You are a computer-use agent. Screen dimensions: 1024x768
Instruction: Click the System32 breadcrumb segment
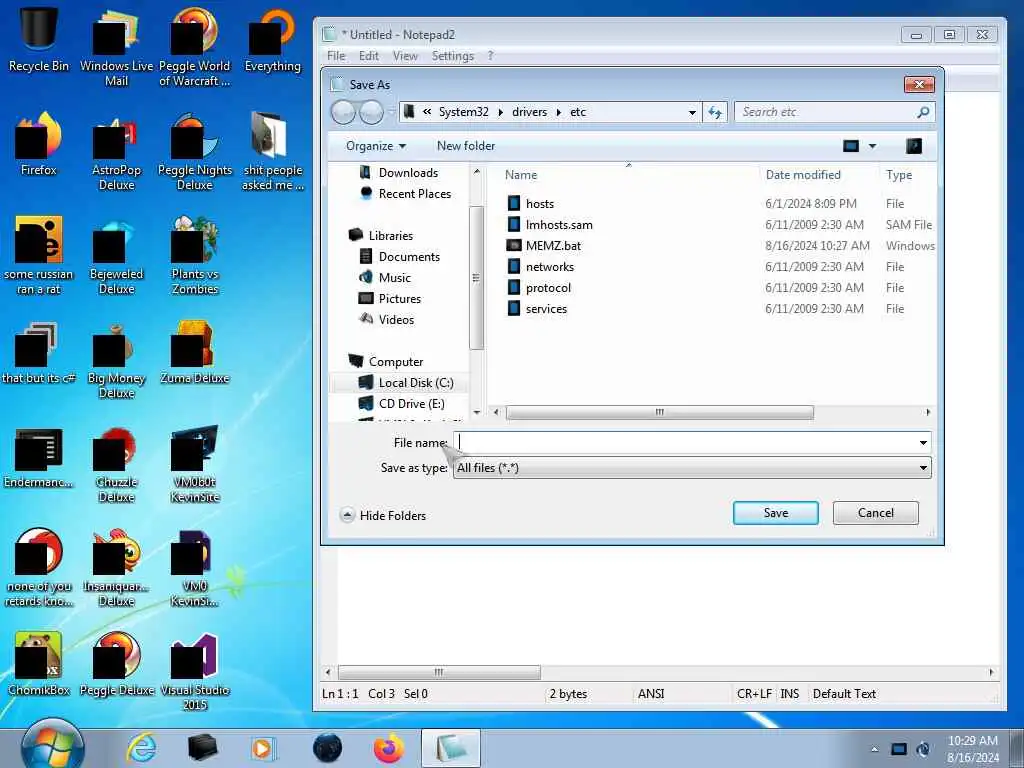pos(463,112)
